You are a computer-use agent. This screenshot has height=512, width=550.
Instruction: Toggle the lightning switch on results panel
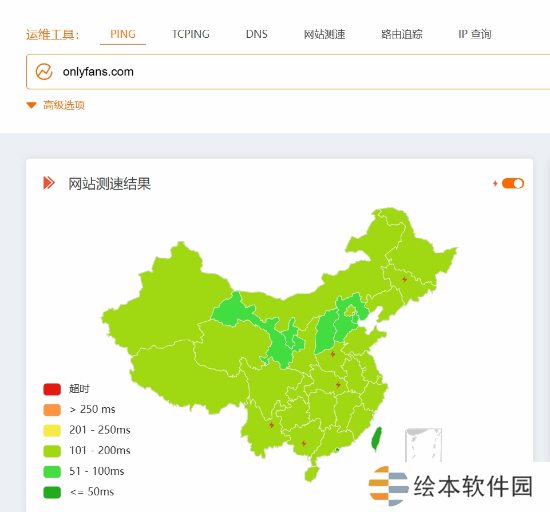tap(513, 183)
